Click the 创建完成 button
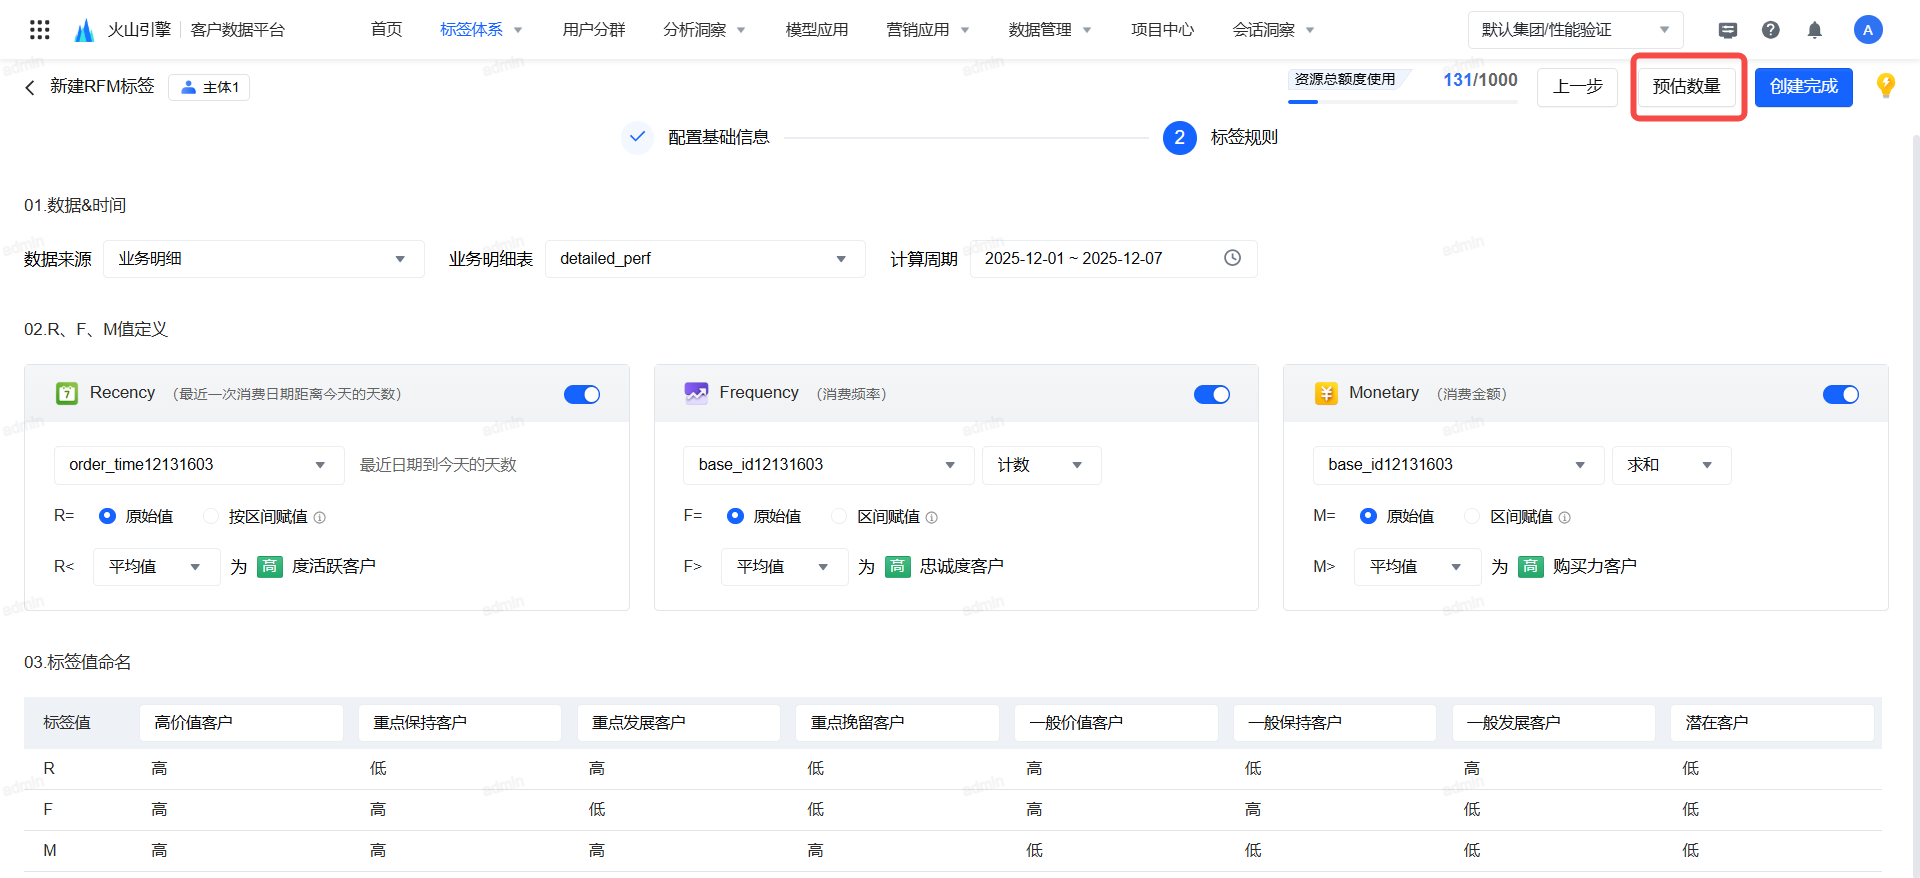 point(1803,87)
